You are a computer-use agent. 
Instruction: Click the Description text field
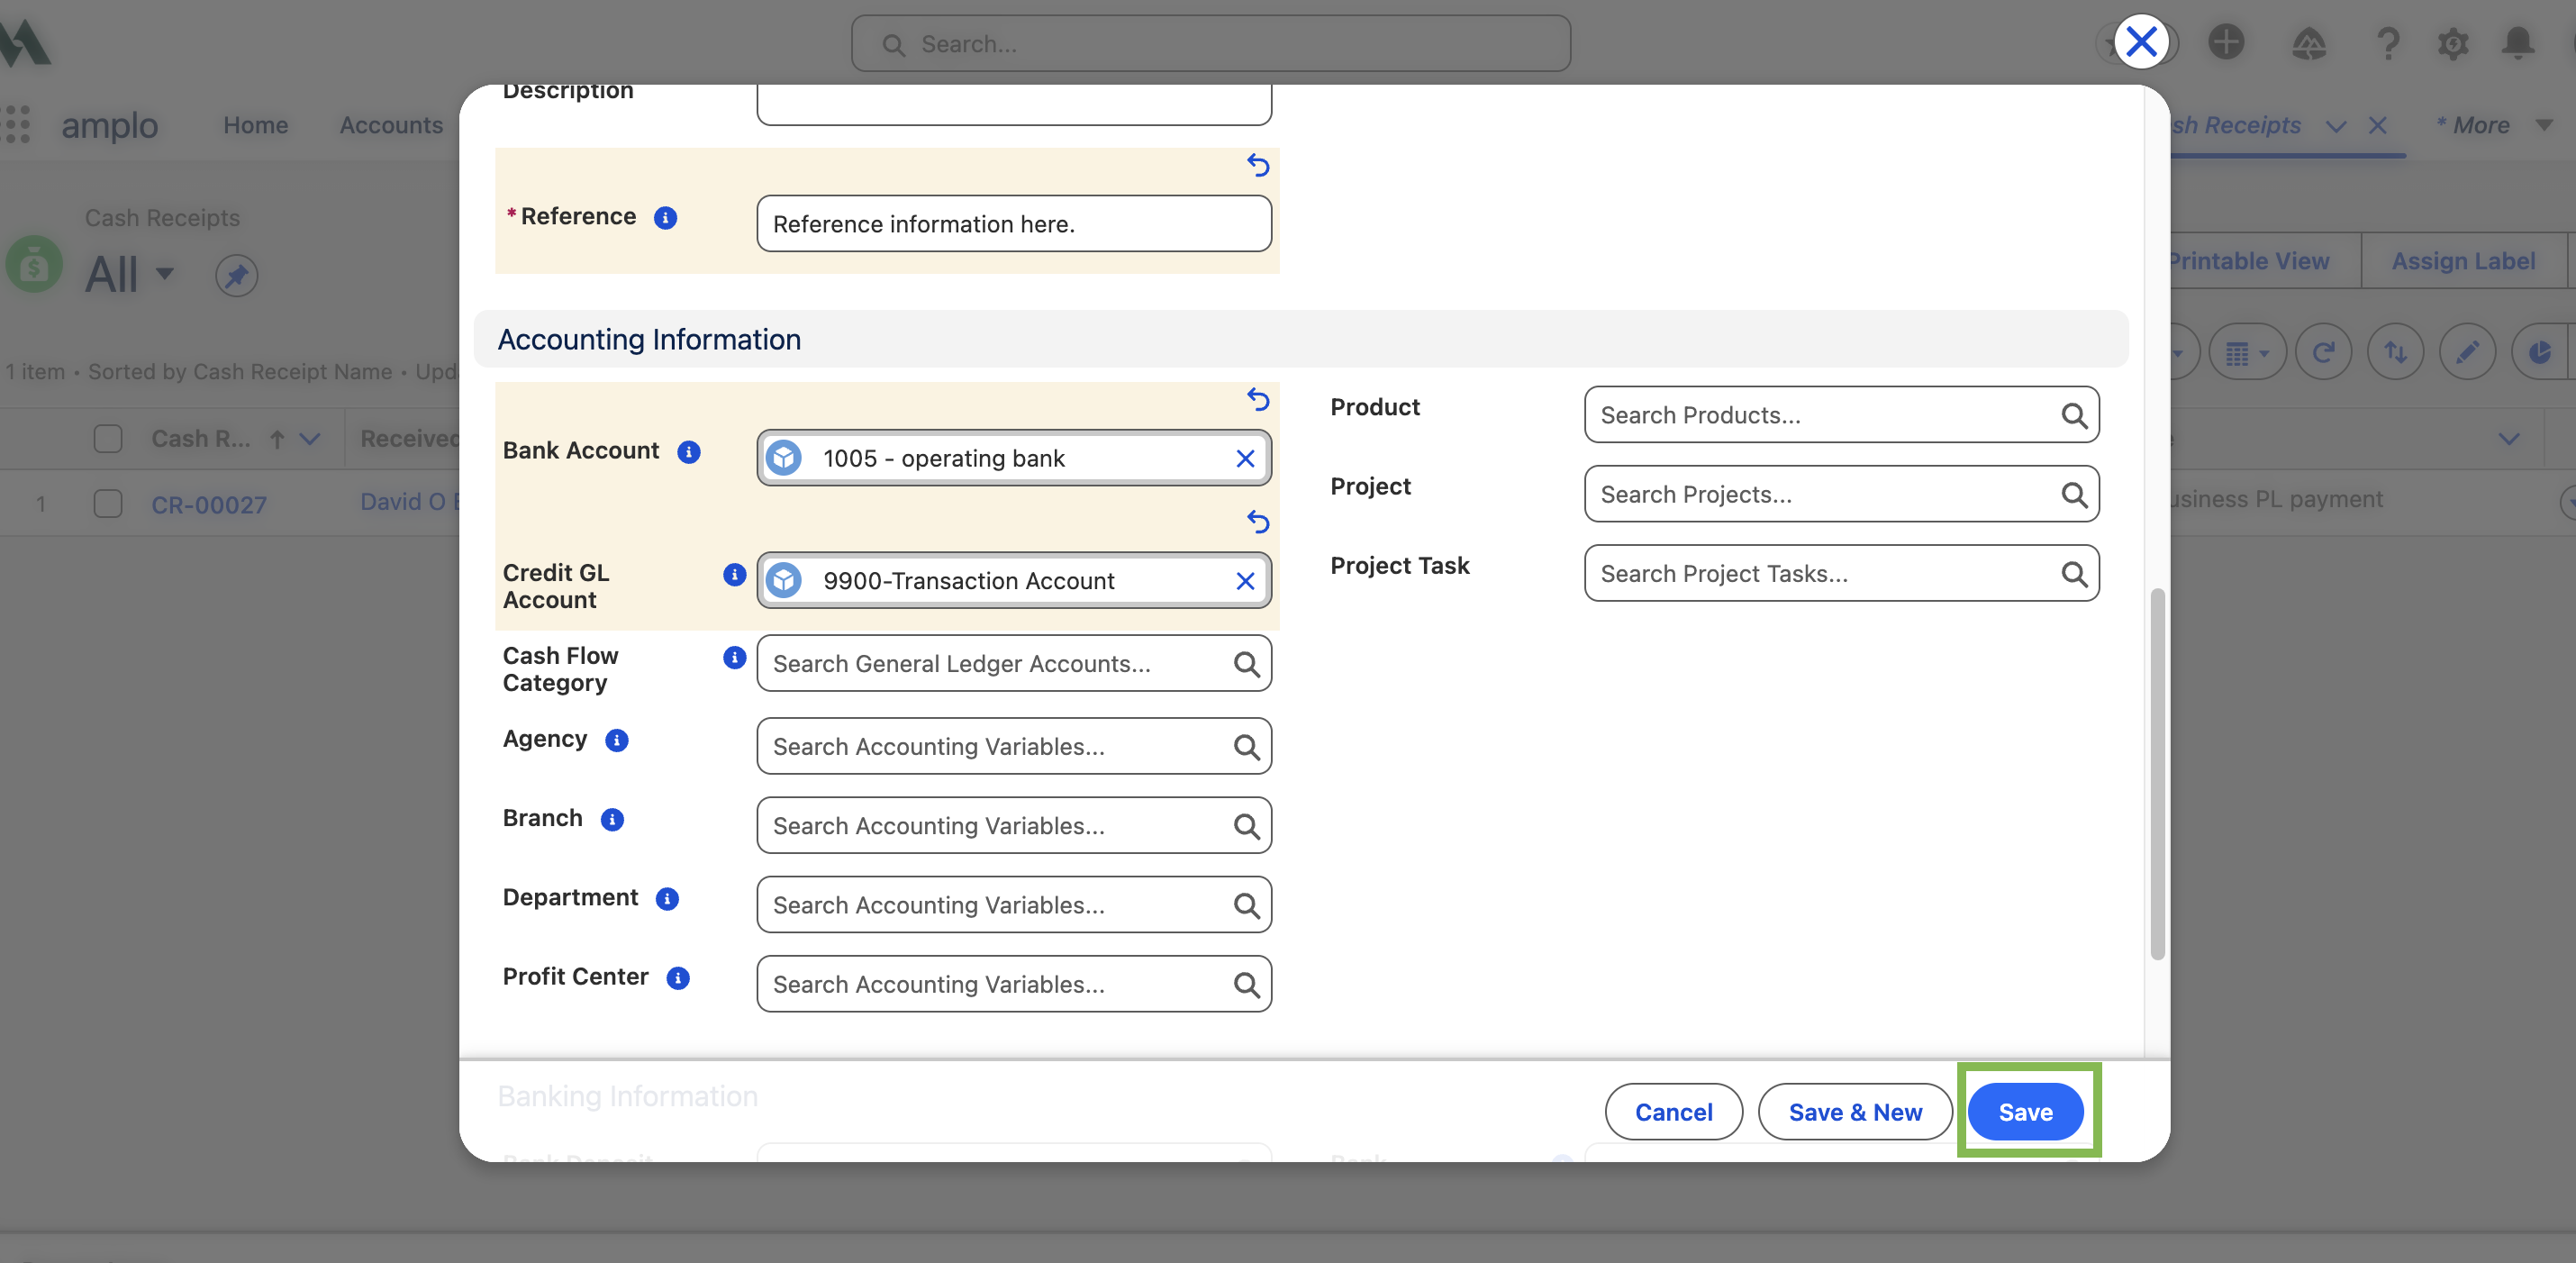1014,104
